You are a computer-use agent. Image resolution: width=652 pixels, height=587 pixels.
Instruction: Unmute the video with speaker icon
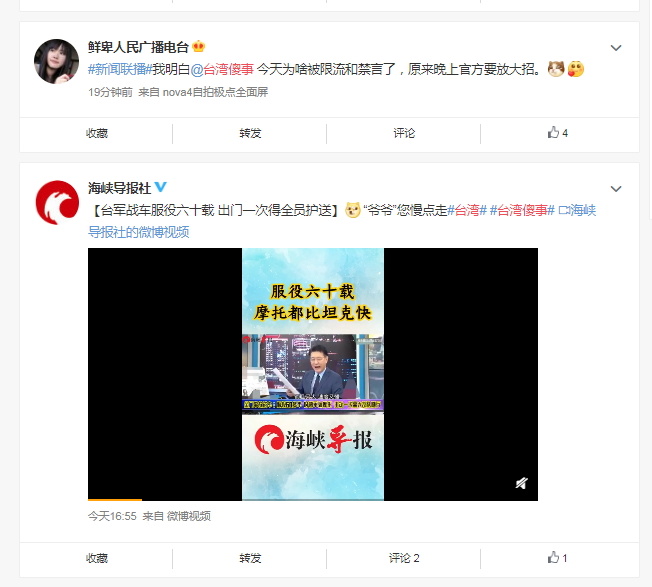coord(522,483)
